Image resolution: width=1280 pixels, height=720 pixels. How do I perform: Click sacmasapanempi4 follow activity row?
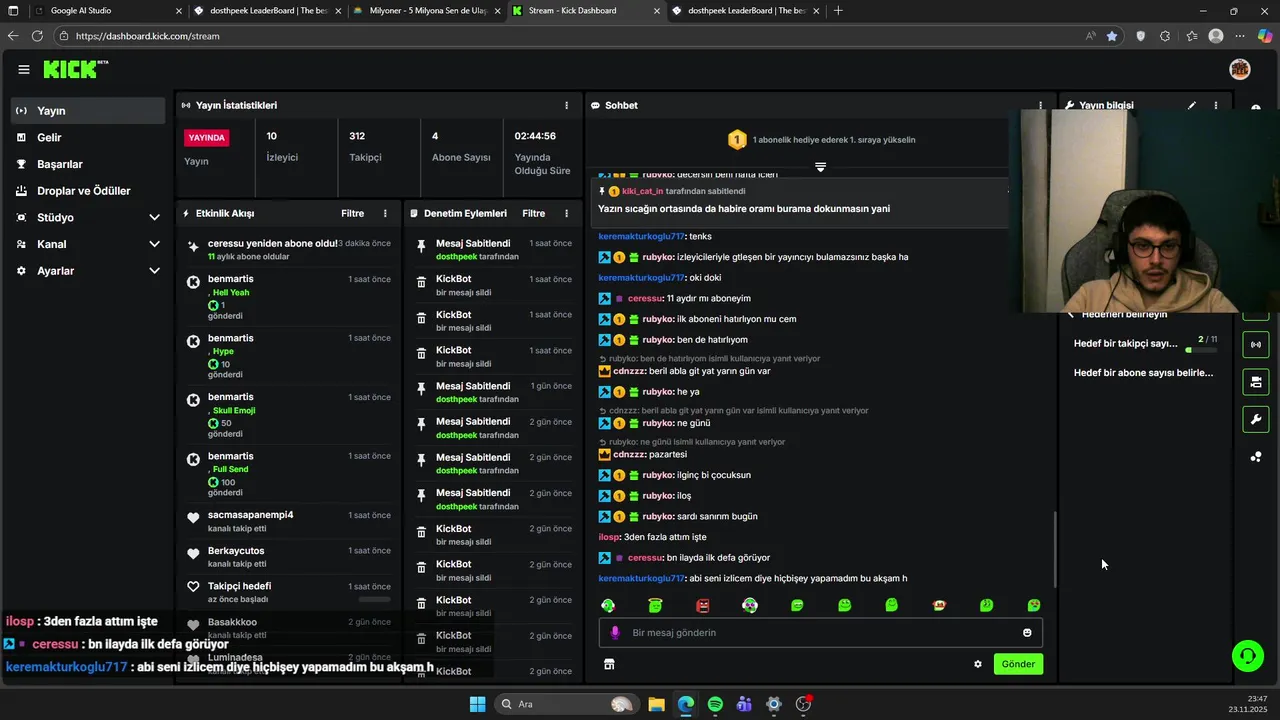[289, 521]
